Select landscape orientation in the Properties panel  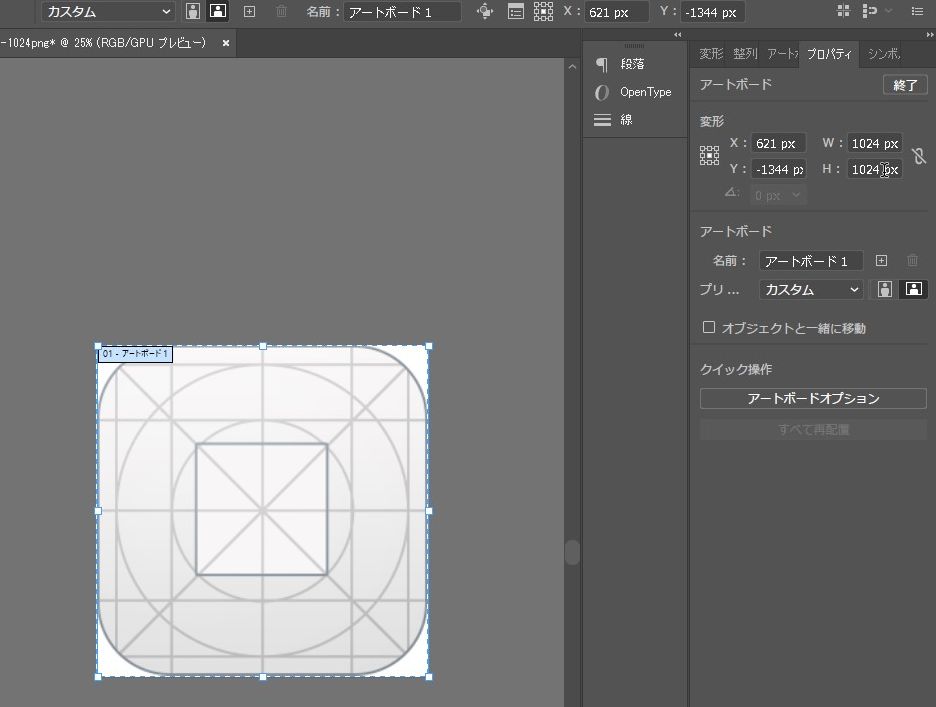tap(913, 289)
